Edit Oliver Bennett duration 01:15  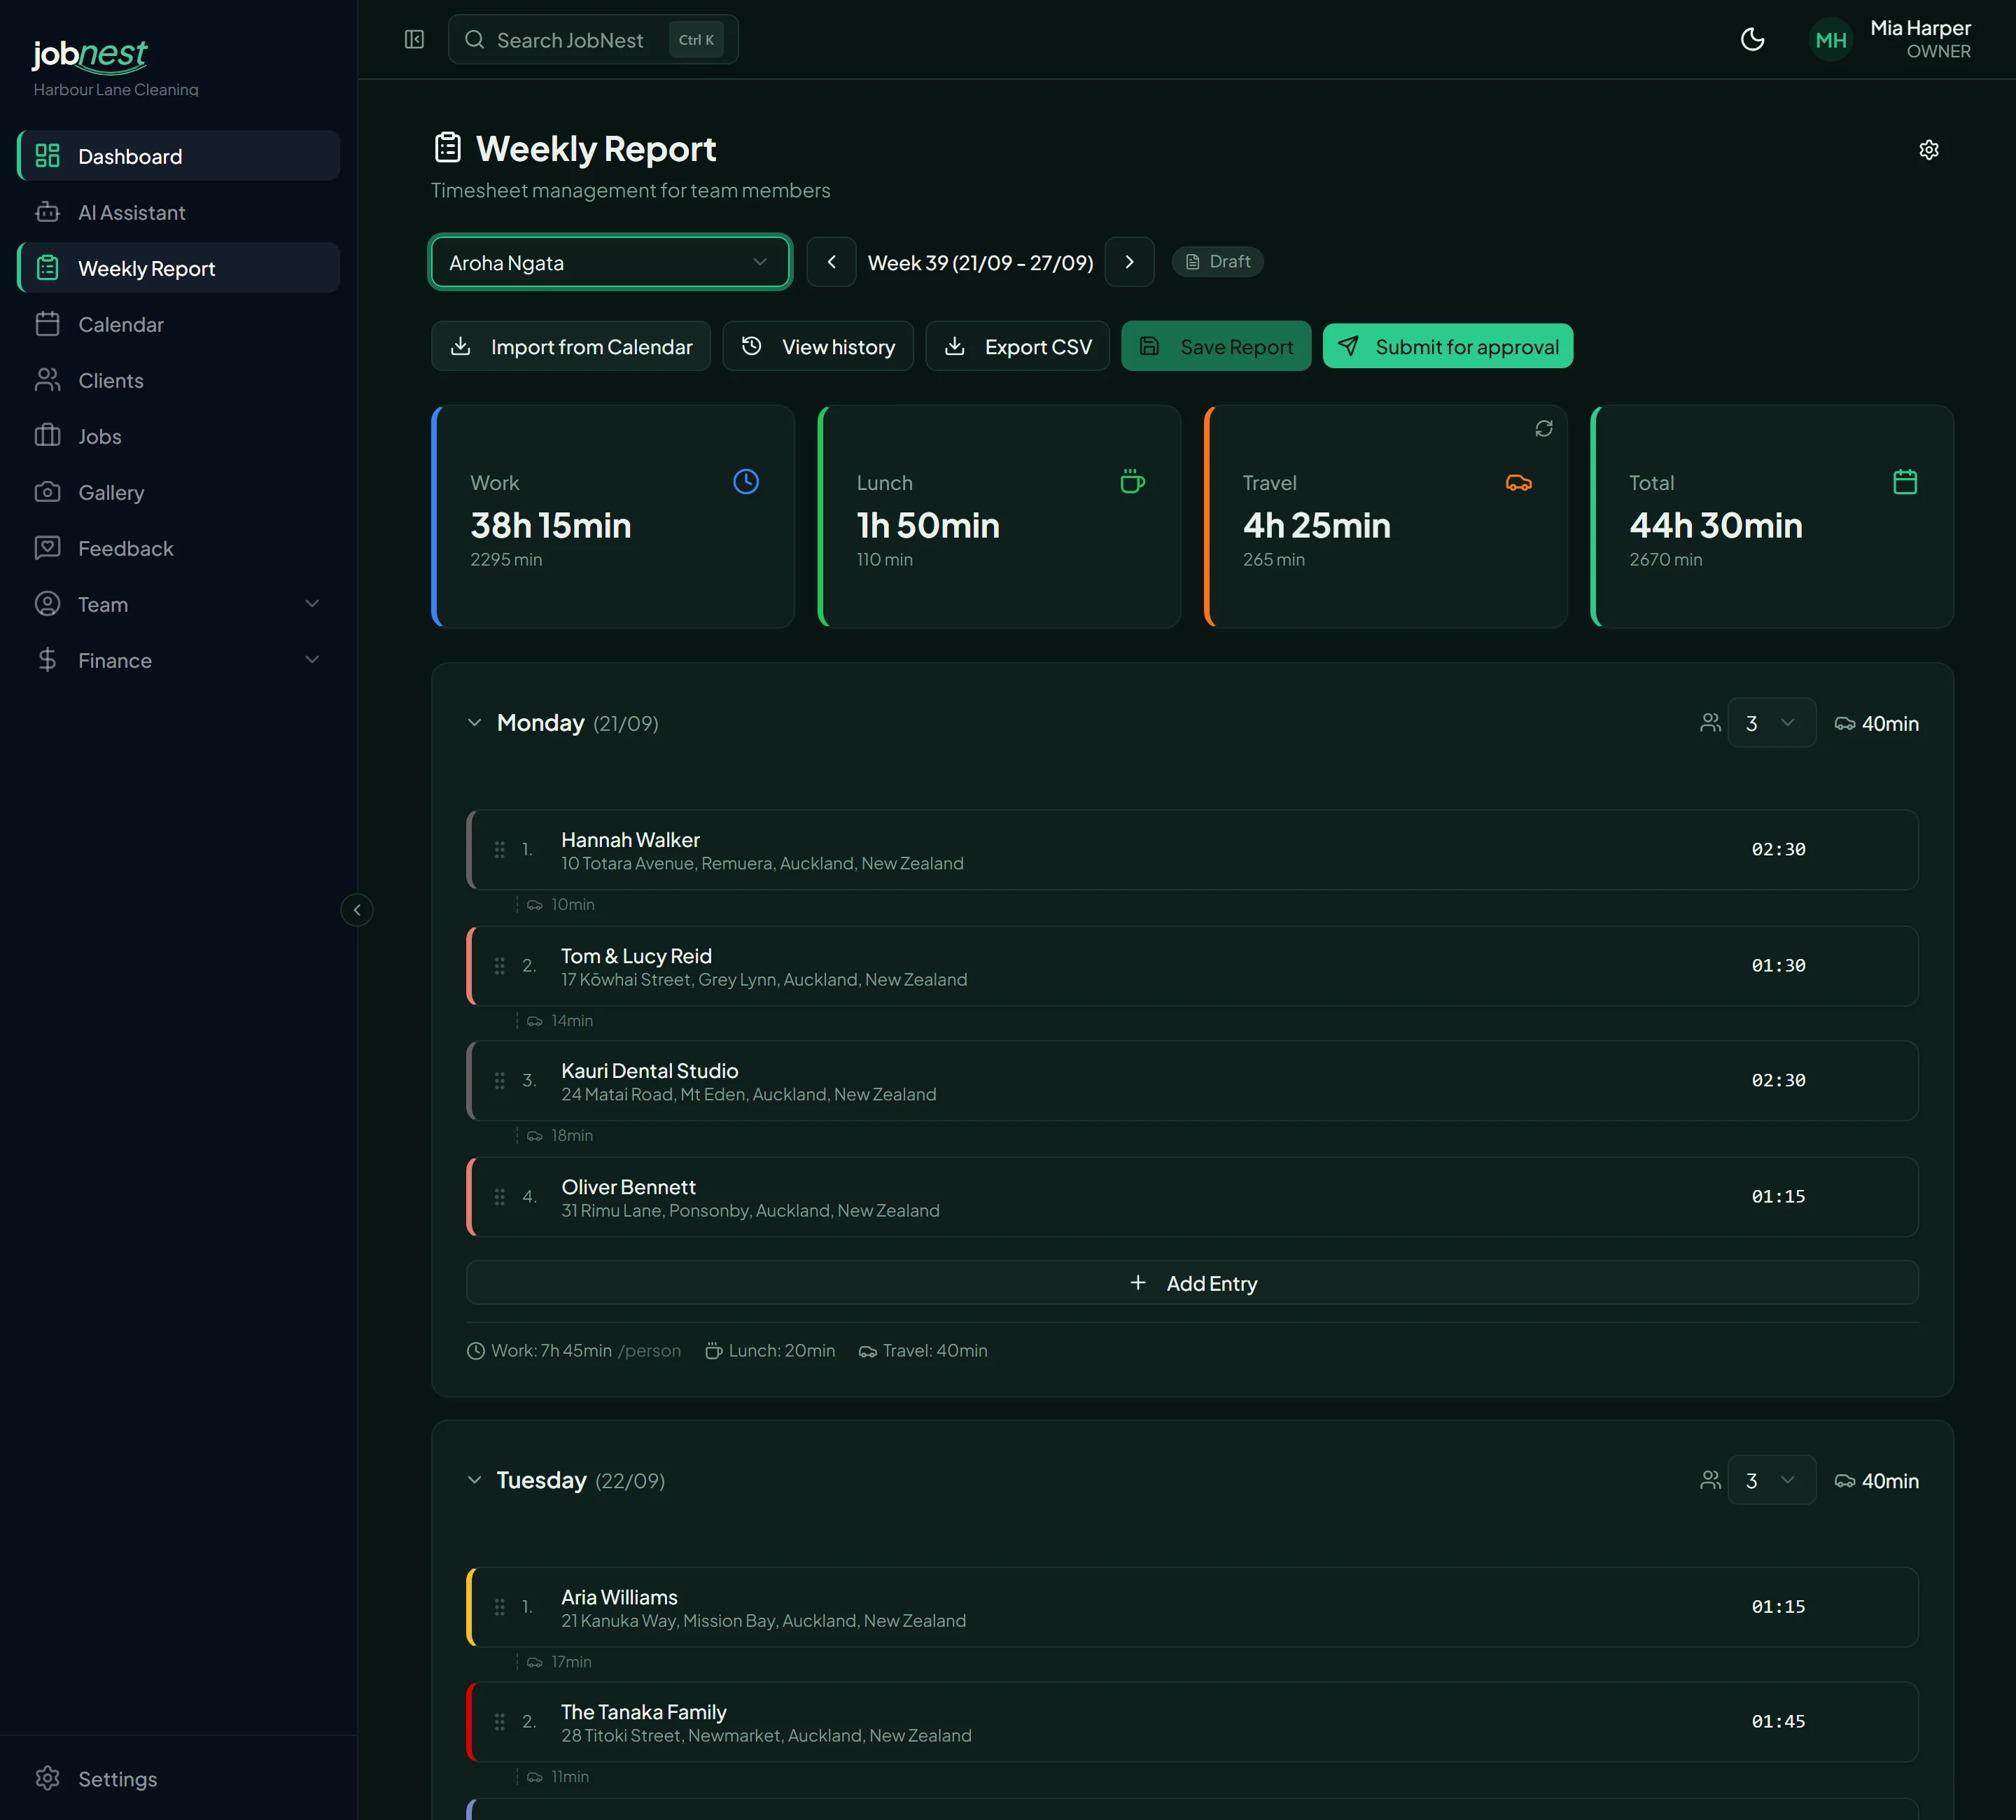click(1778, 1197)
